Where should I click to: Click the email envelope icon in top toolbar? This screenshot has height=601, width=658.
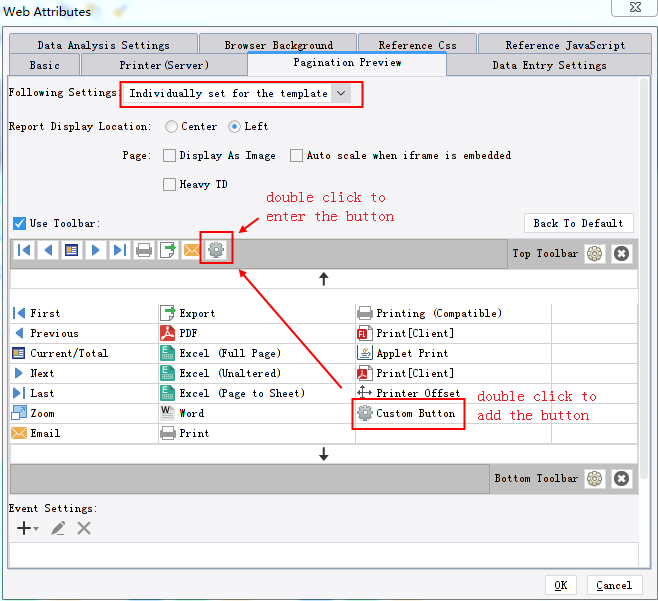tap(191, 251)
